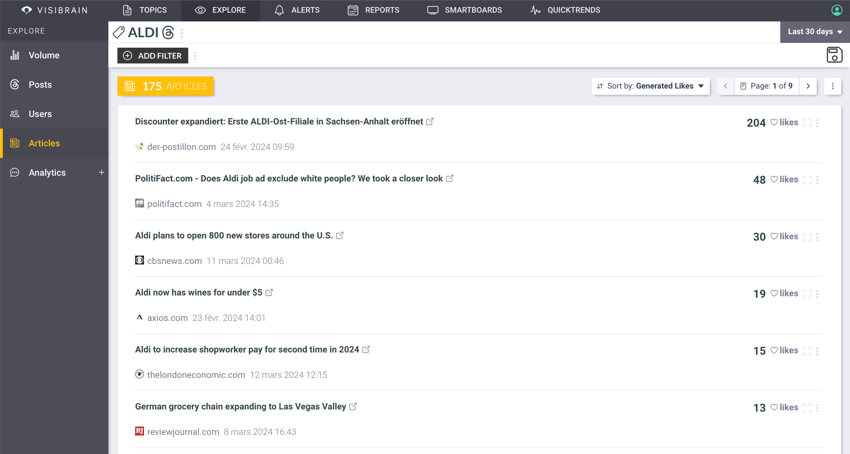Go to the next page arrow
Viewport: 850px width, 454px height.
[x=808, y=86]
